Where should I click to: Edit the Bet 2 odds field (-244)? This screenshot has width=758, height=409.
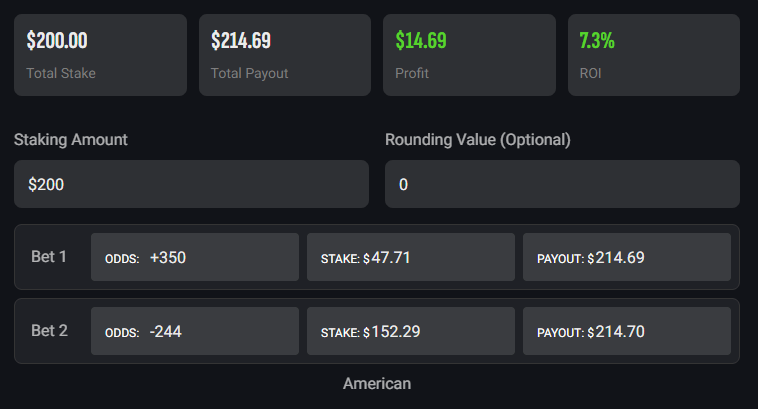[195, 331]
